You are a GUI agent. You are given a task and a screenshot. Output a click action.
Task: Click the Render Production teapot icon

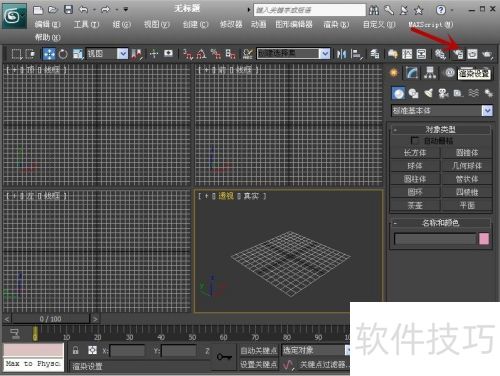487,54
